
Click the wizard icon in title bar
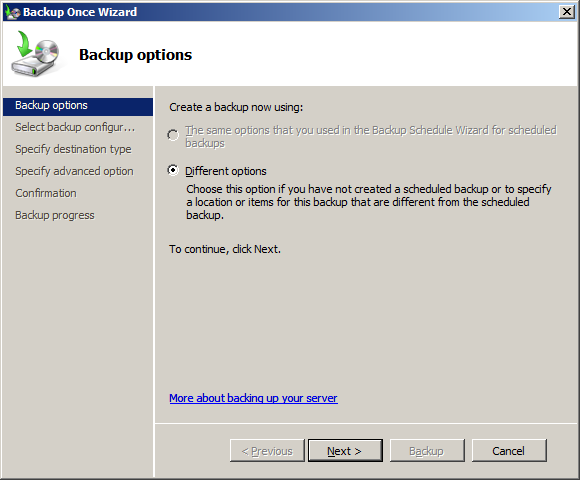(x=12, y=12)
